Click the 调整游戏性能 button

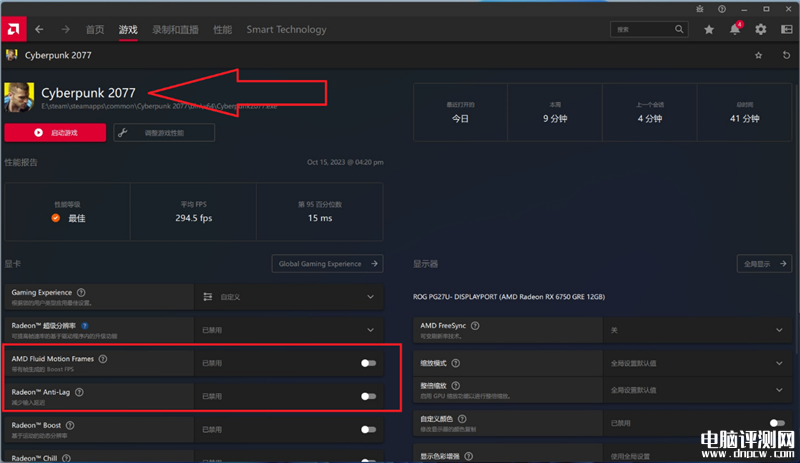click(x=164, y=133)
